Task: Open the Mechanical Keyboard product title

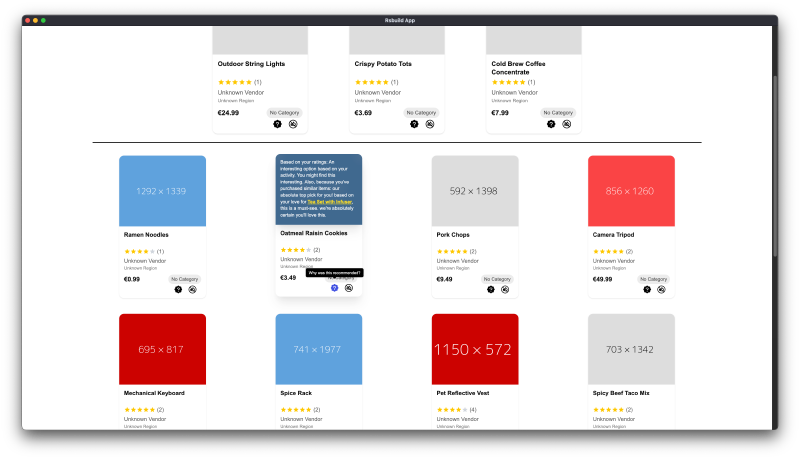Action: click(154, 393)
